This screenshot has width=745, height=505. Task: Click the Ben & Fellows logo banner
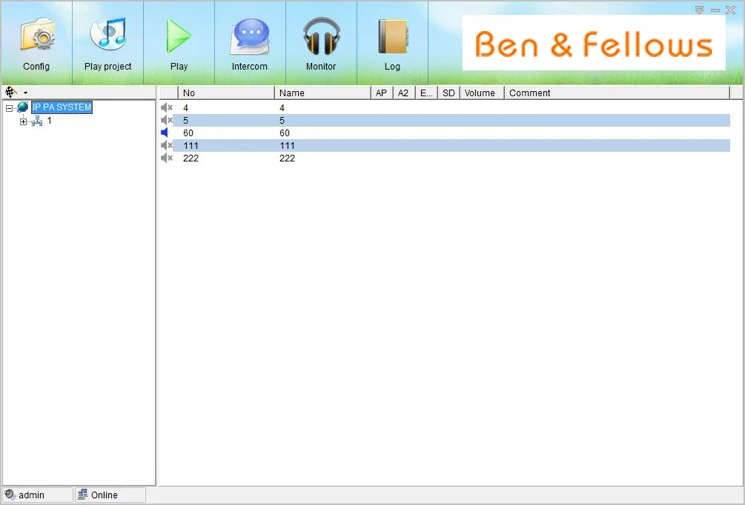(594, 43)
